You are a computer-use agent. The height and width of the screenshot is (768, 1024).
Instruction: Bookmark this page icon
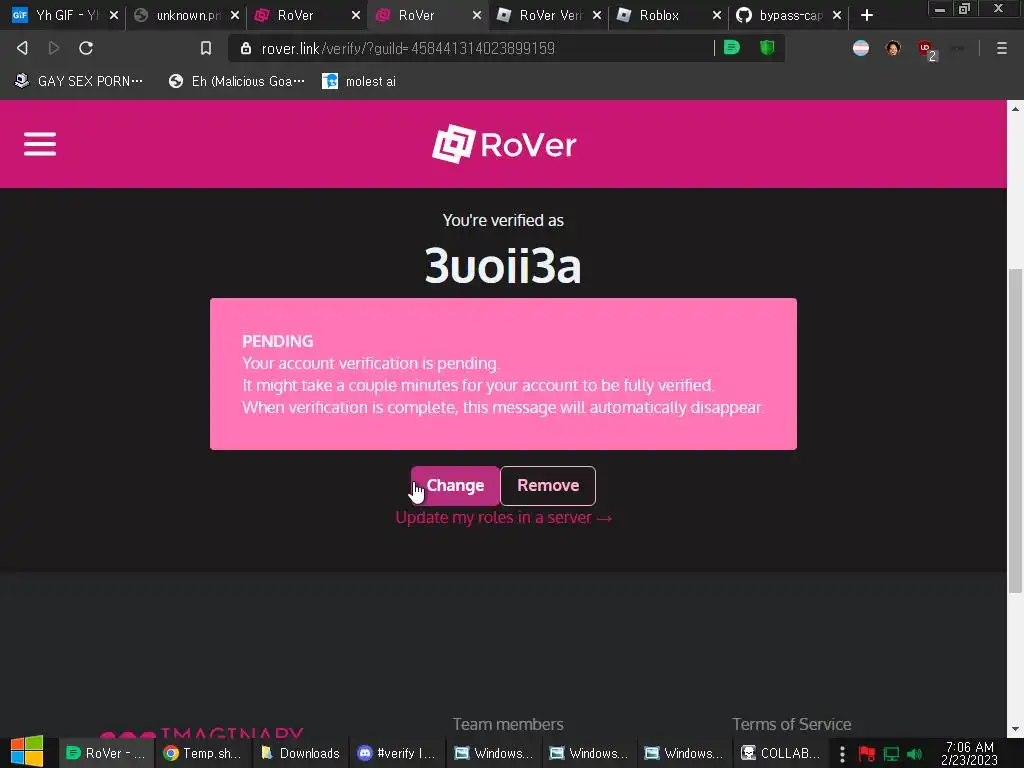point(206,48)
